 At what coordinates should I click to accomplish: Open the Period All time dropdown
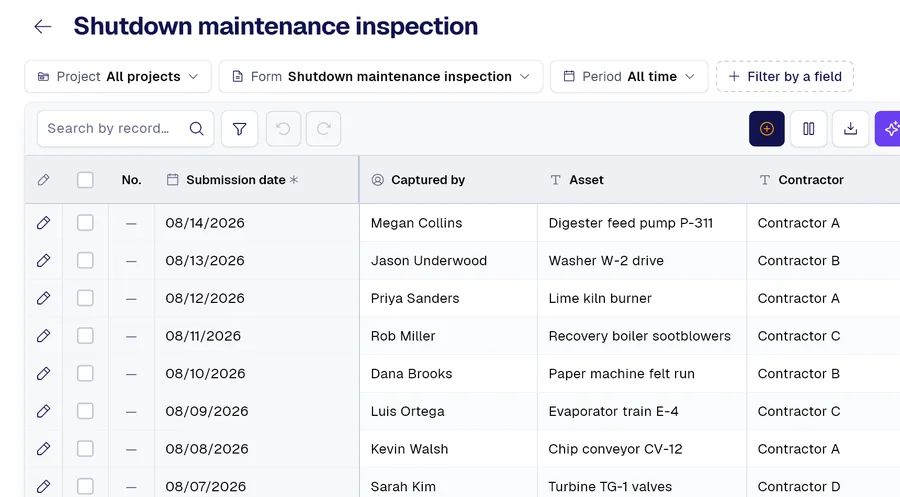click(x=629, y=76)
